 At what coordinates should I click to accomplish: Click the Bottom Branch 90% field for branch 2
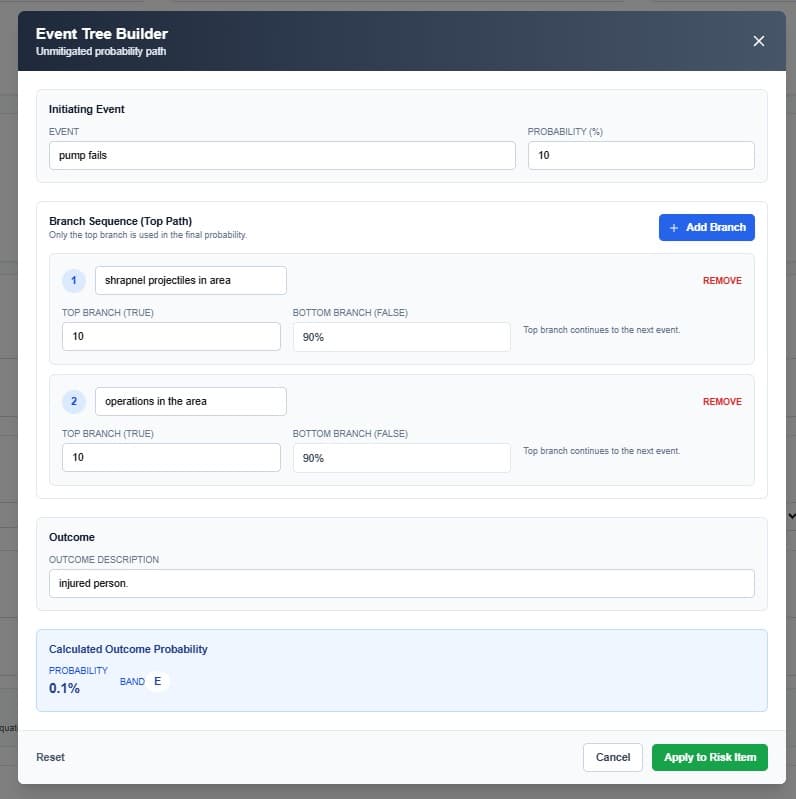pos(401,458)
